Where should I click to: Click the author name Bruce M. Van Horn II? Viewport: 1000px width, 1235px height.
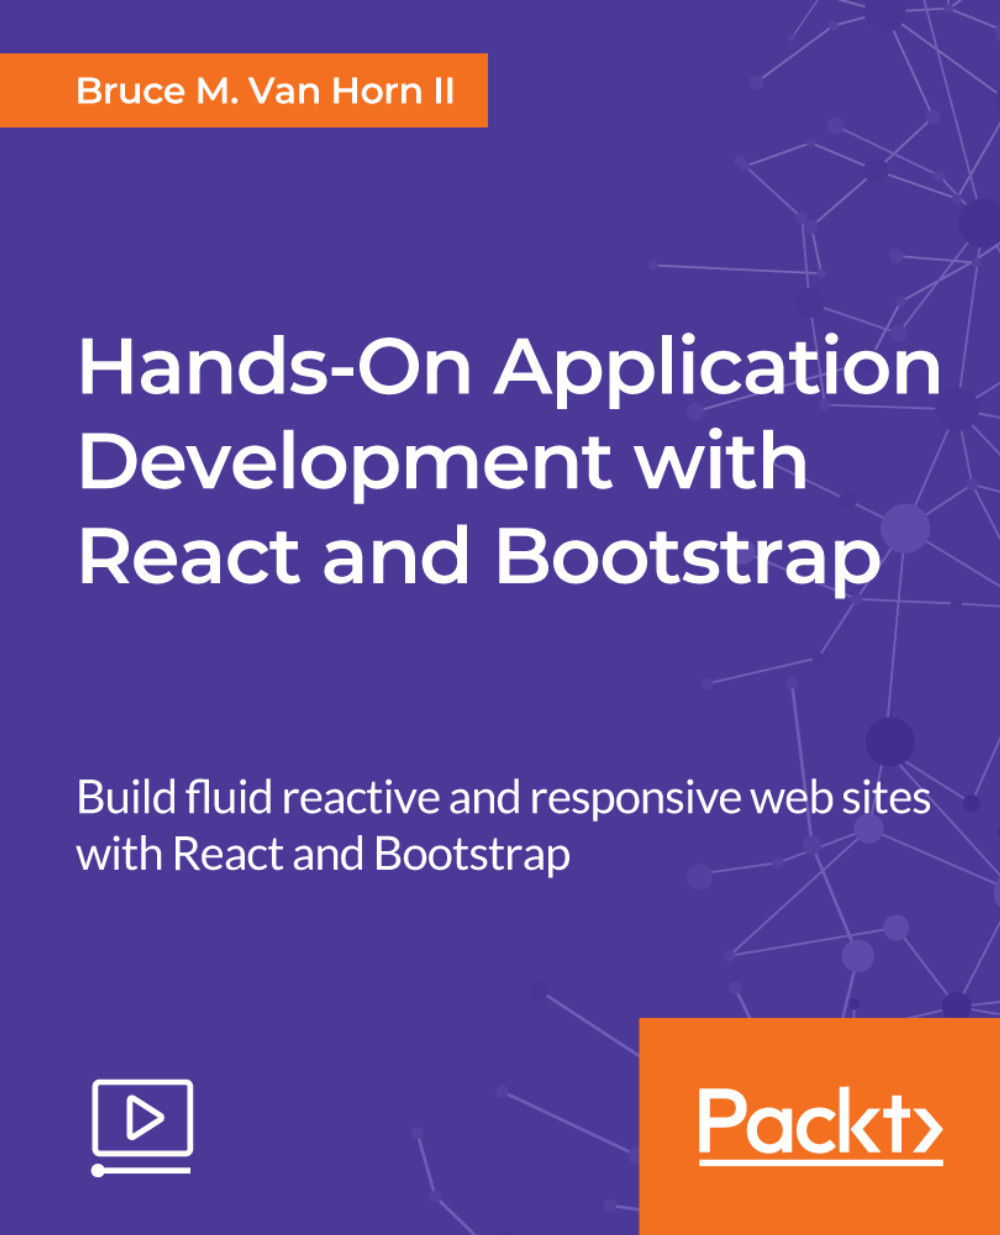pos(266,92)
